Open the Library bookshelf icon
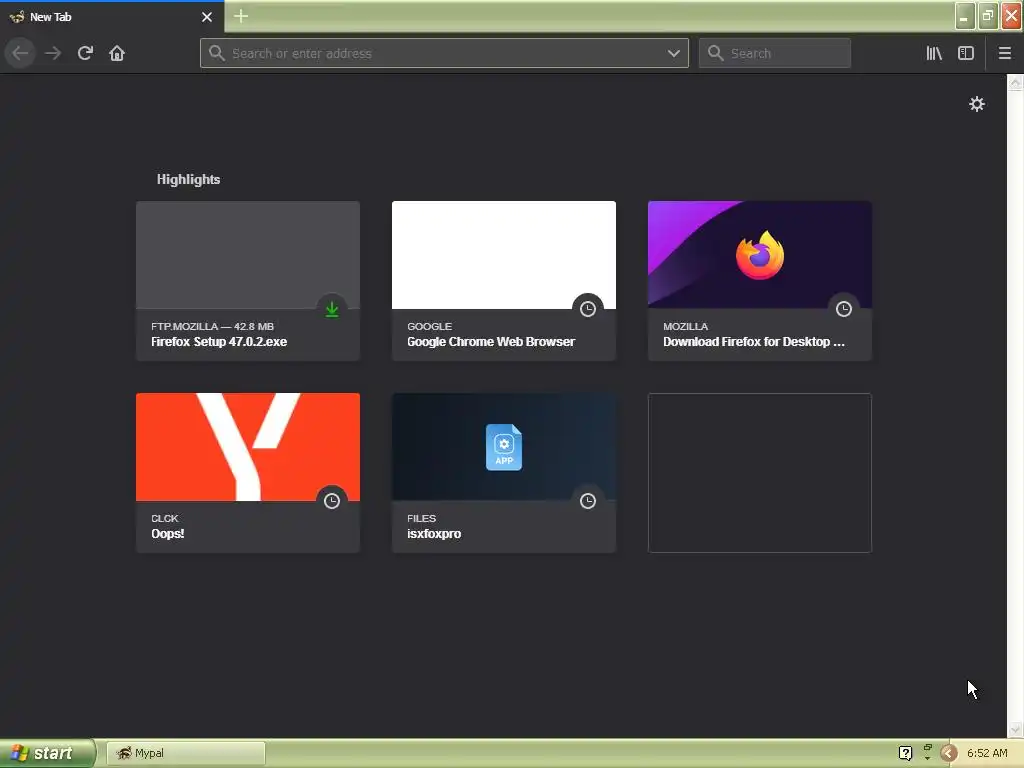 (x=934, y=53)
